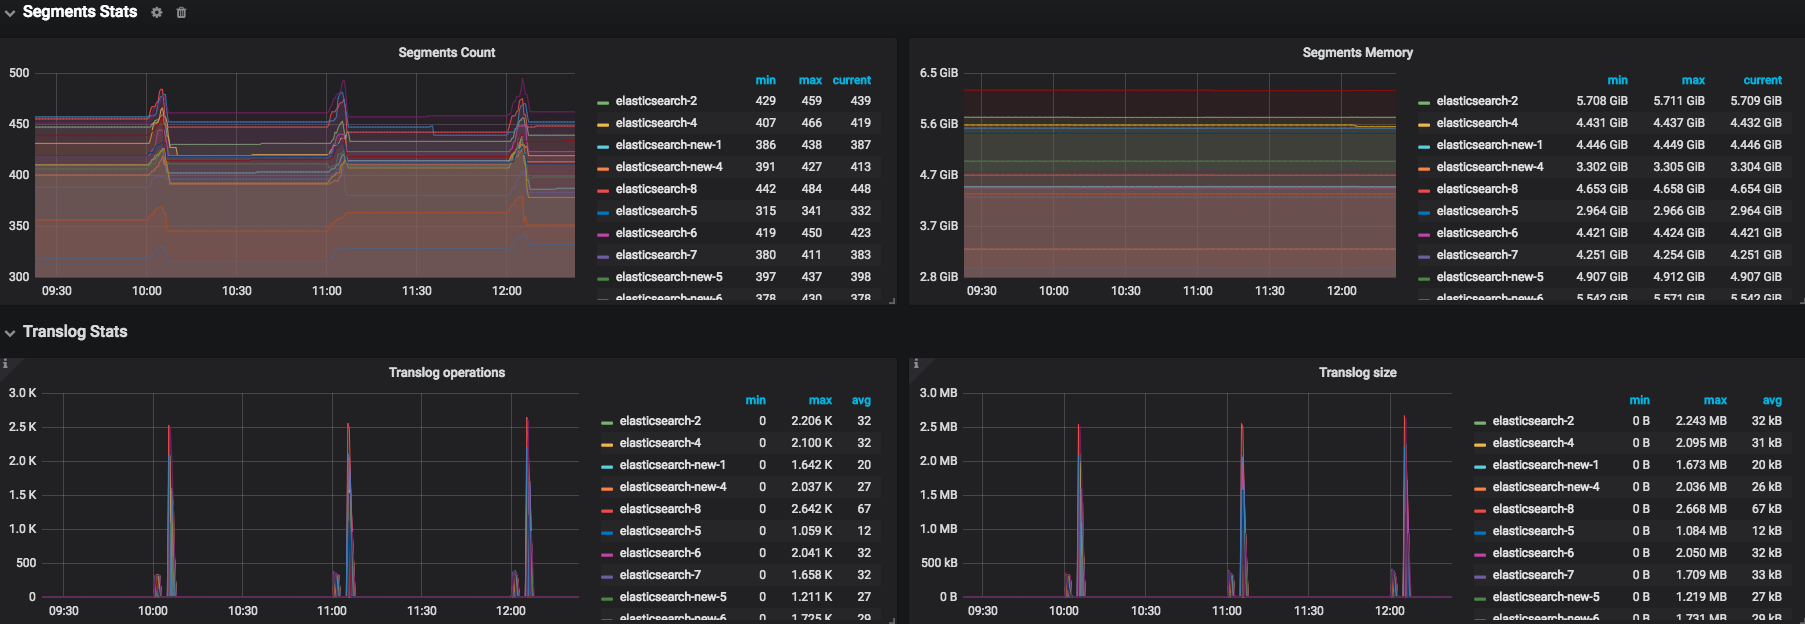1805x624 pixels.
Task: Sort Translog operations legend by max
Action: 820,400
